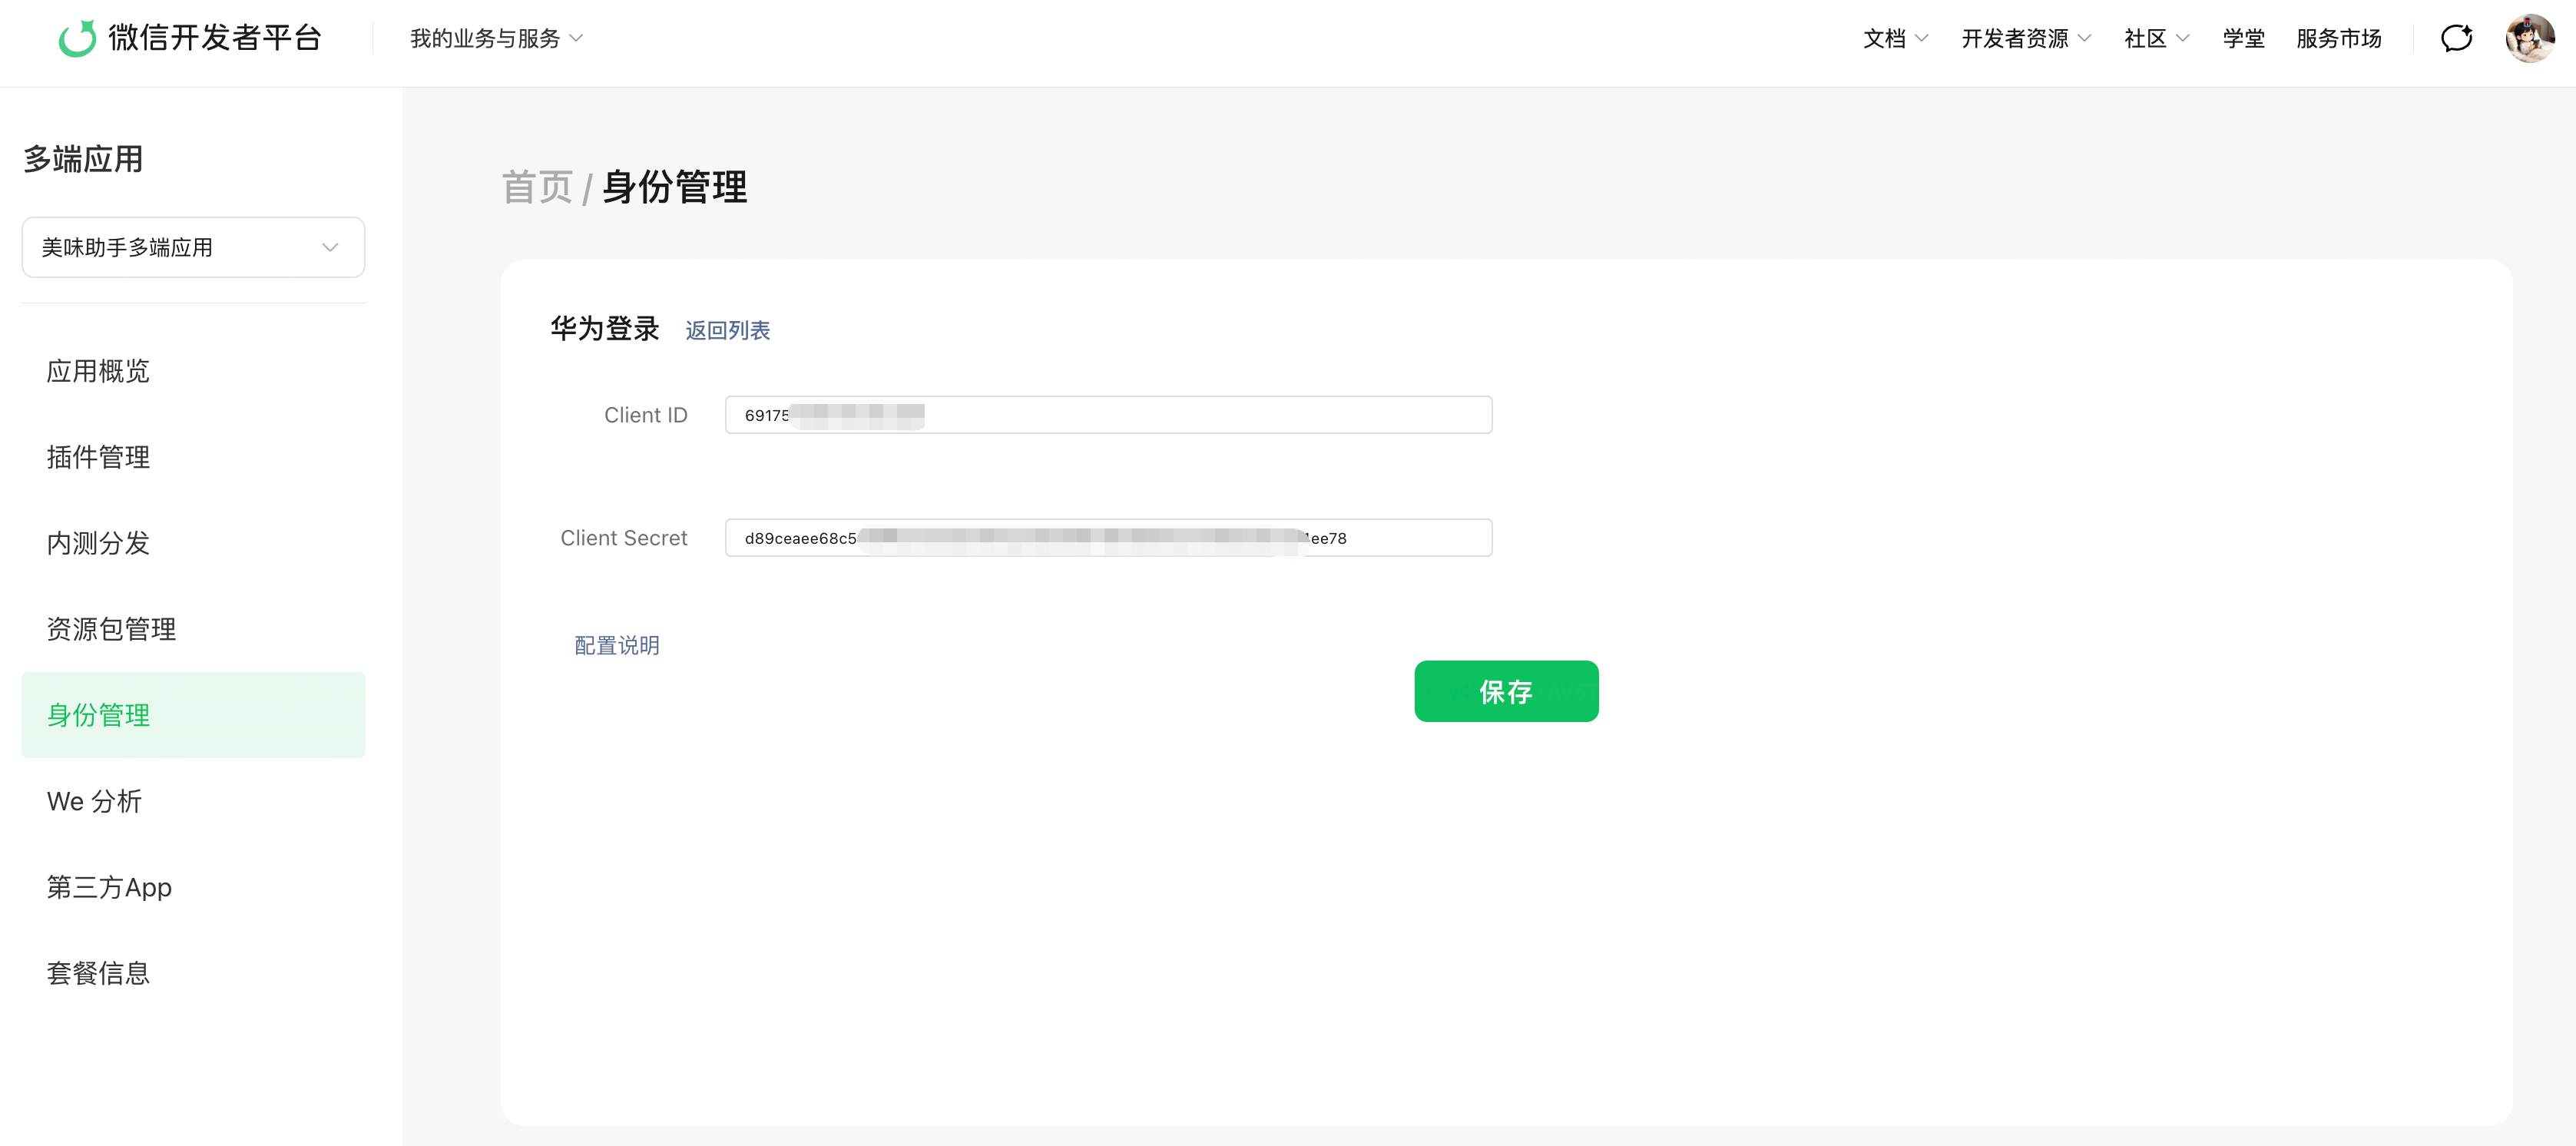Open the 配置说明 link
Screen dimensions: 2576x1146
pos(616,645)
